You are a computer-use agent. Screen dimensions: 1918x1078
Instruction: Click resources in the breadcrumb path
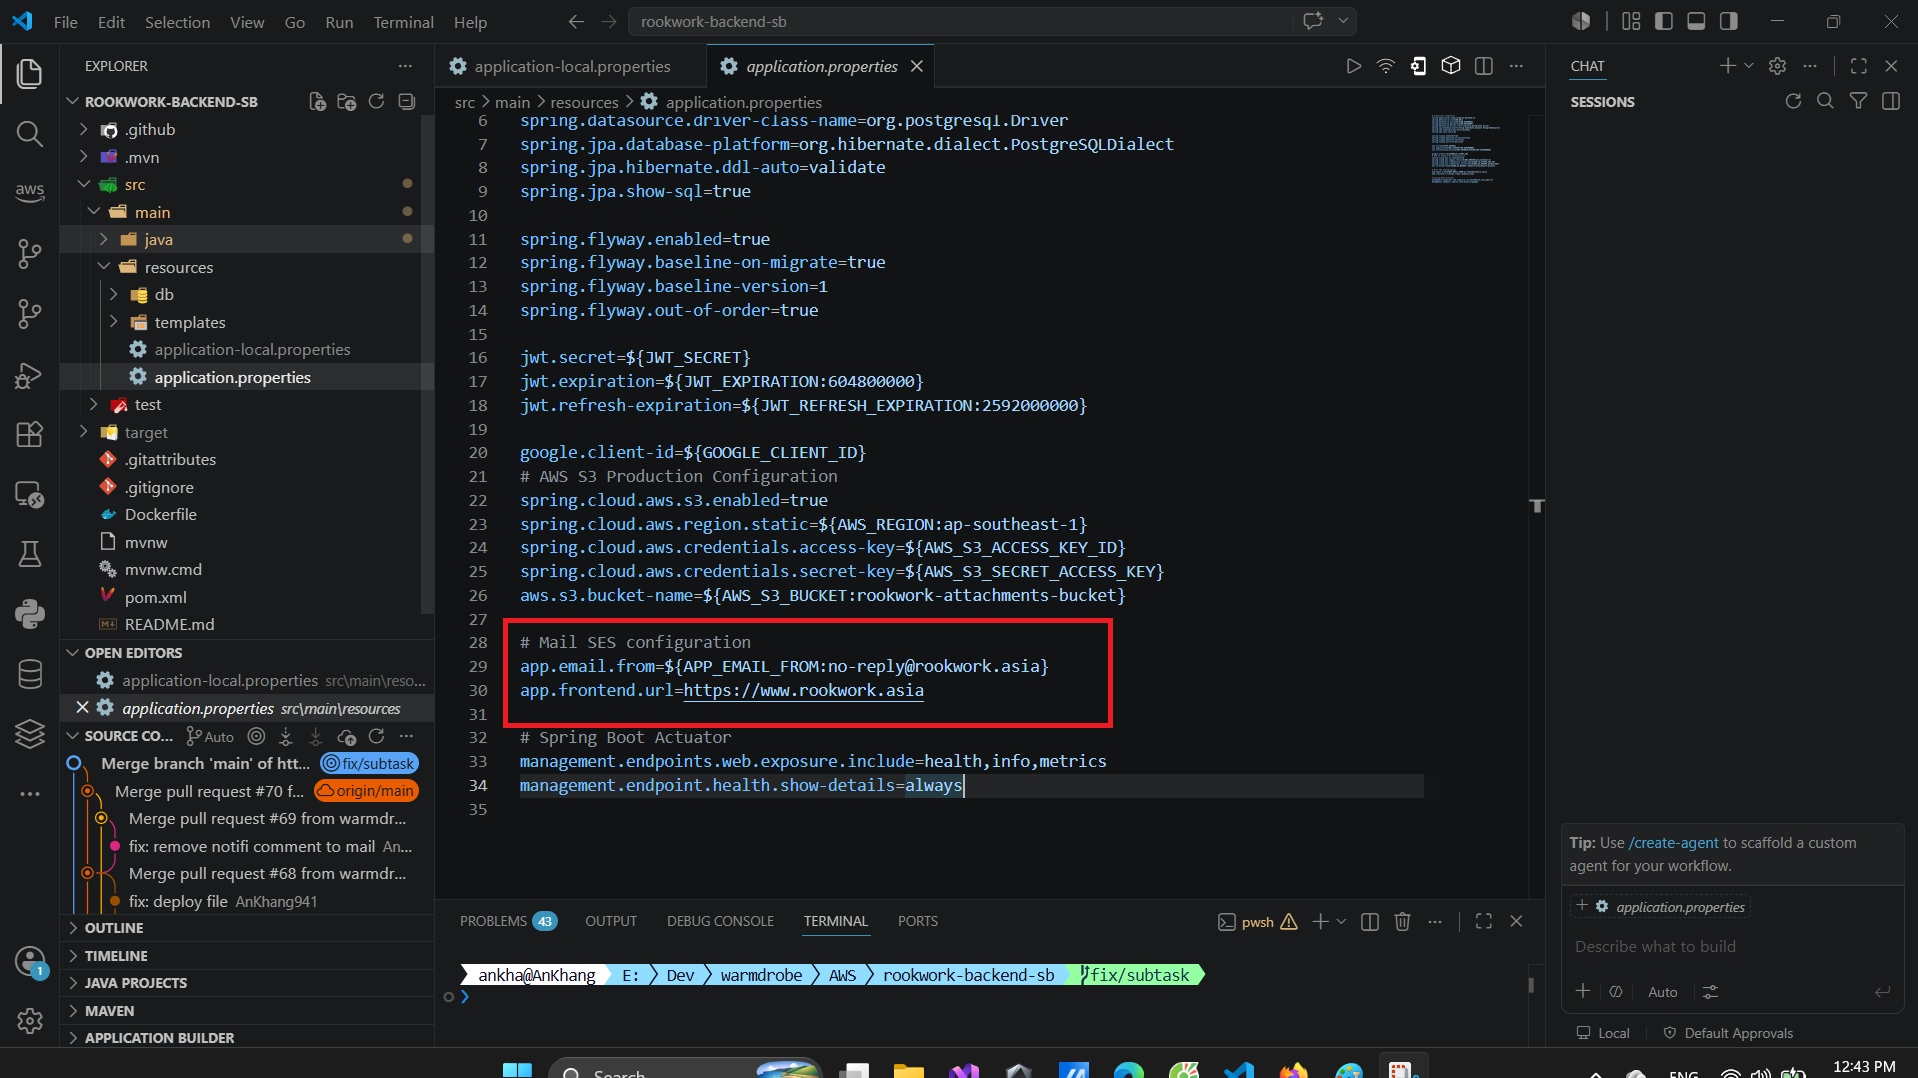pyautogui.click(x=584, y=102)
